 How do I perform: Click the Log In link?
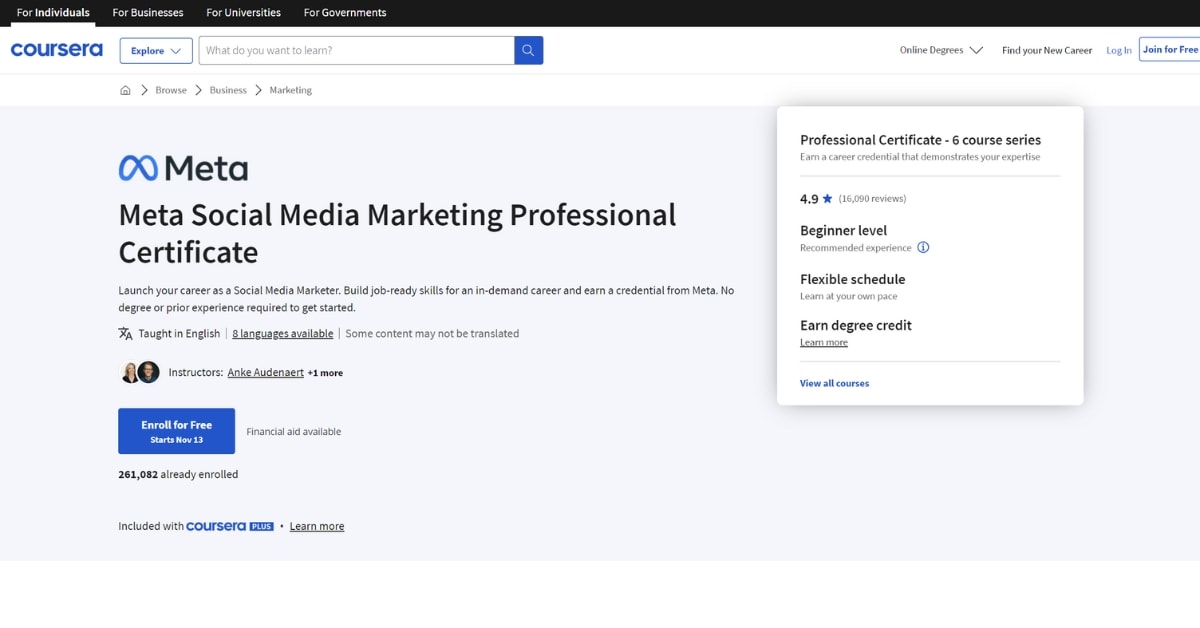1119,50
